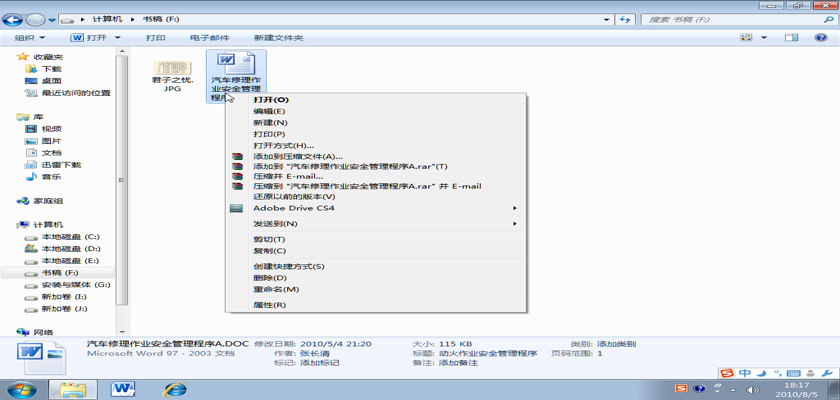Launch Internet Explorer from the taskbar
The height and width of the screenshot is (400, 840).
click(x=176, y=387)
